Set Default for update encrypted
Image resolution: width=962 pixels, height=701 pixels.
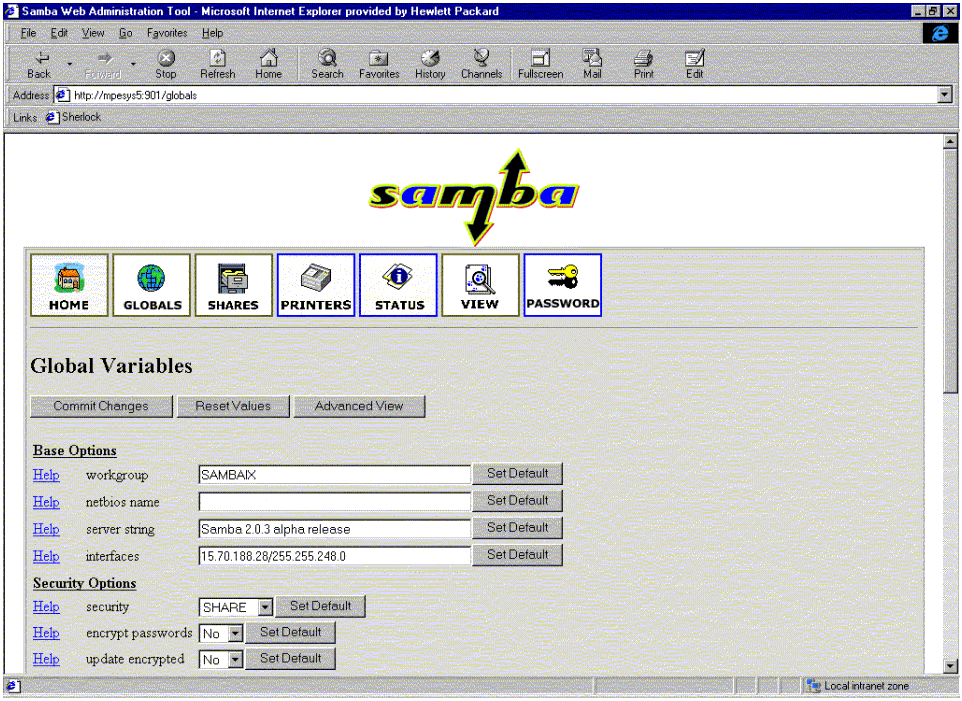pyautogui.click(x=290, y=659)
